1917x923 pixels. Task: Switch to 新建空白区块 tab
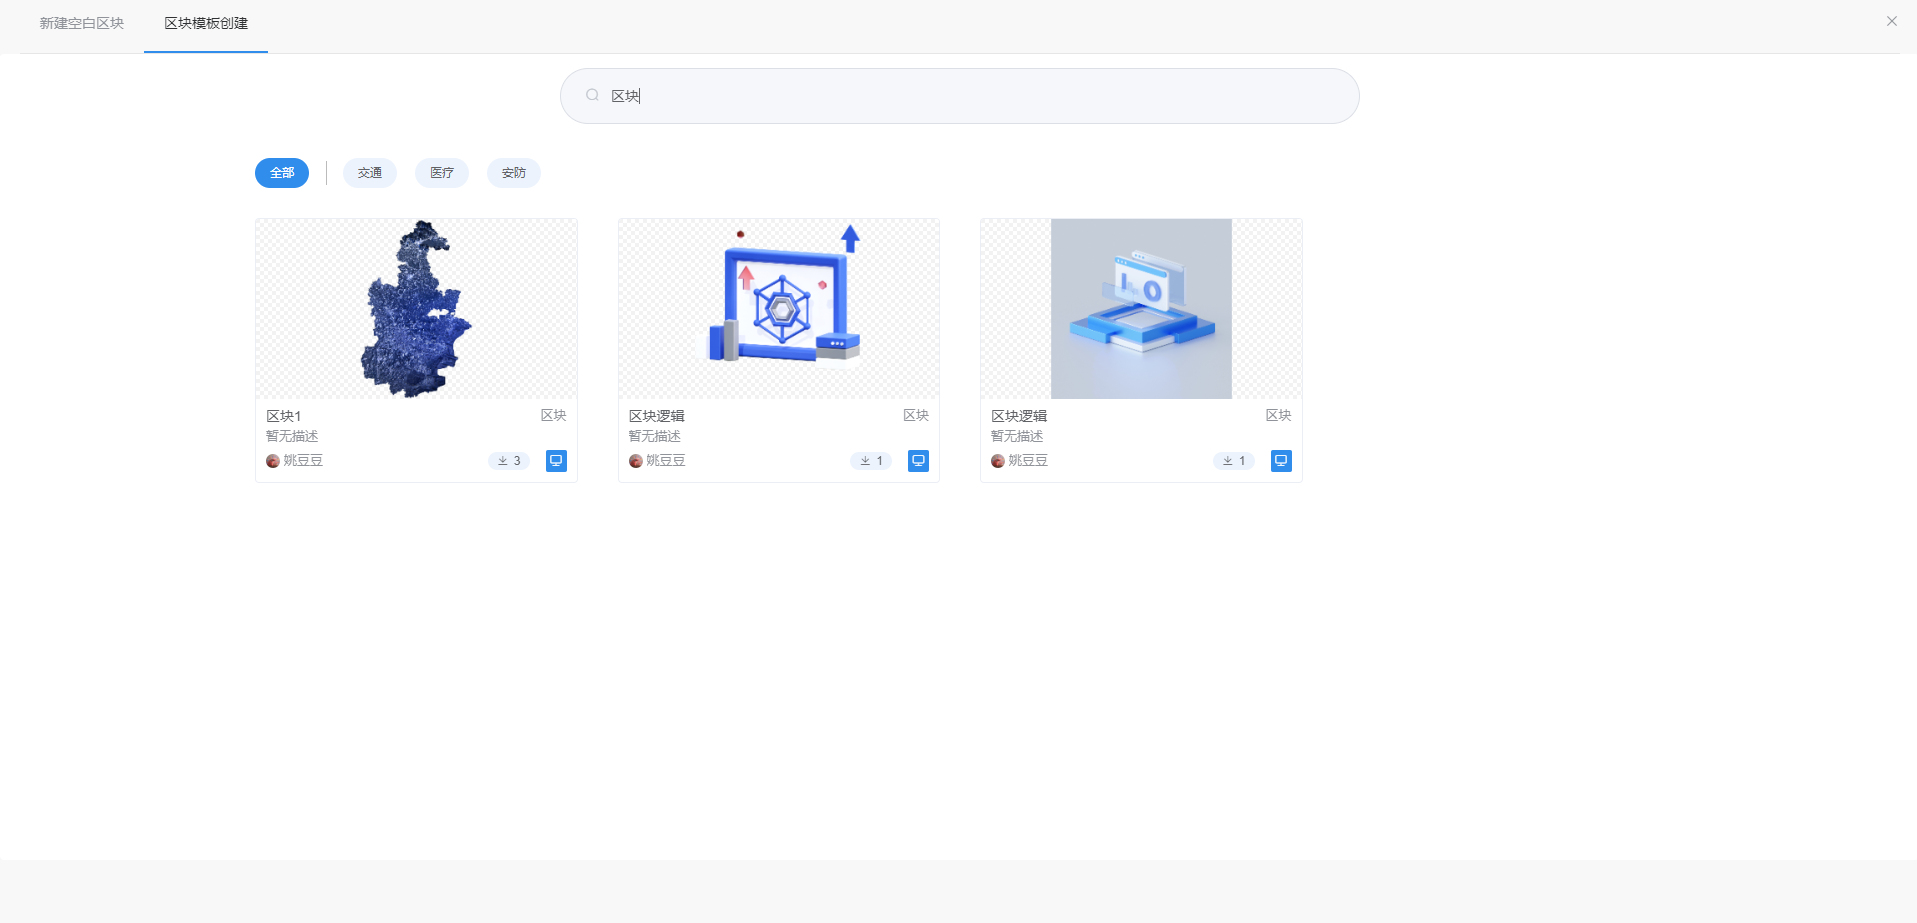pos(82,23)
